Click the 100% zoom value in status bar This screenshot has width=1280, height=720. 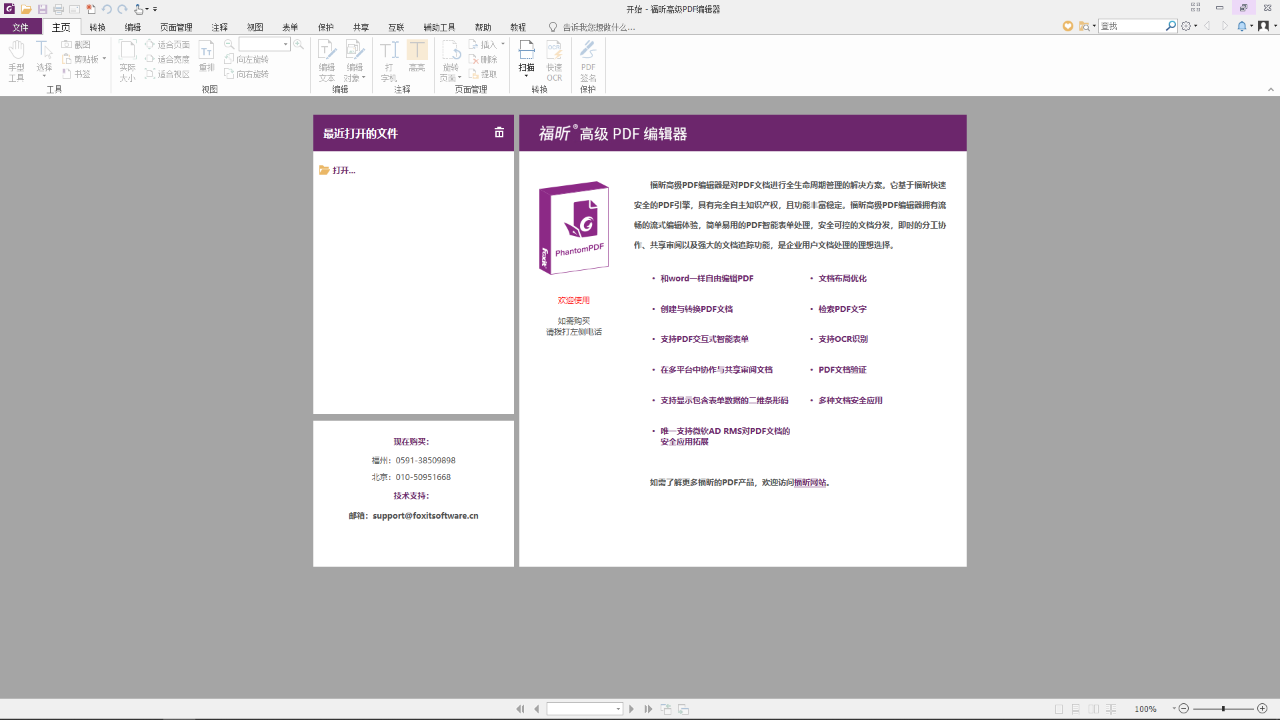[x=1146, y=709]
